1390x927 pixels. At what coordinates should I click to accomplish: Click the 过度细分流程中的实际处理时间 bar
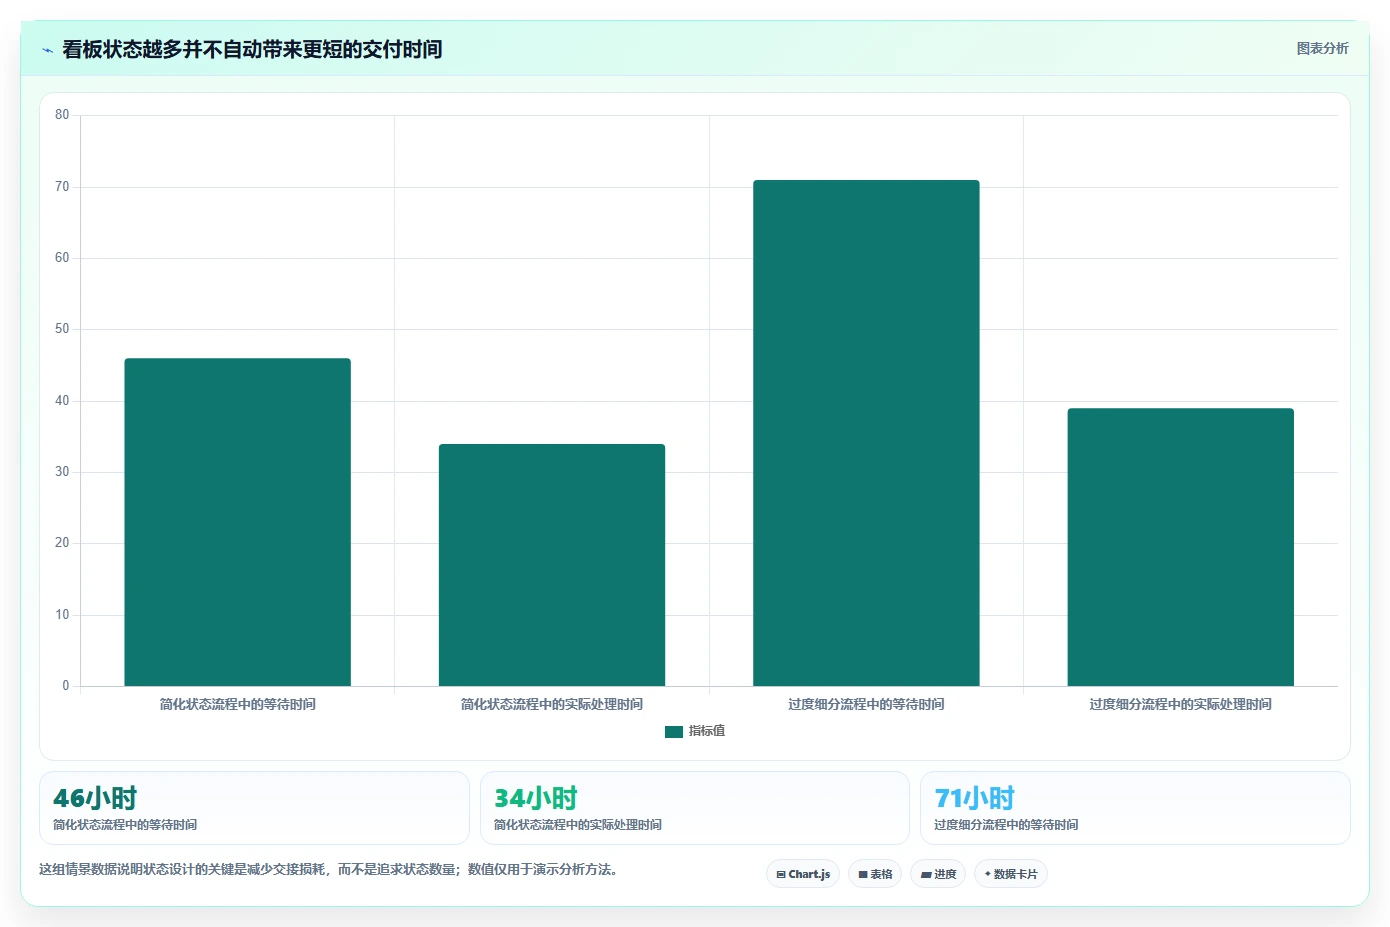click(x=1181, y=547)
